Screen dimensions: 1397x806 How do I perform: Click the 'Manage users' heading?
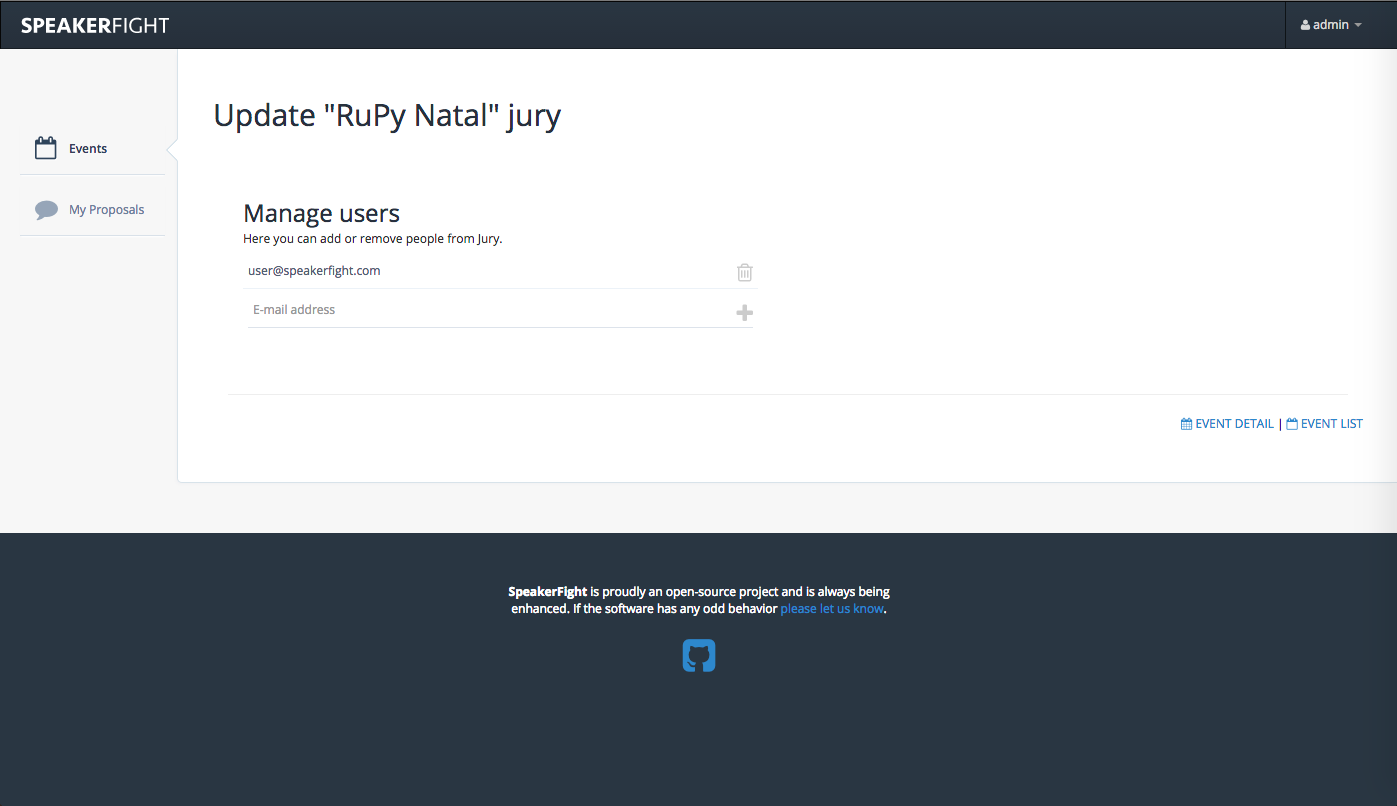pos(322,213)
